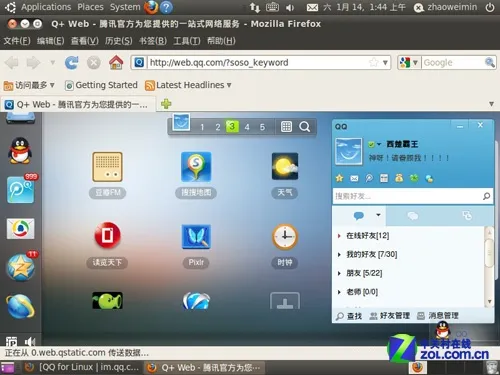Switch to desktop page 2

pos(217,127)
